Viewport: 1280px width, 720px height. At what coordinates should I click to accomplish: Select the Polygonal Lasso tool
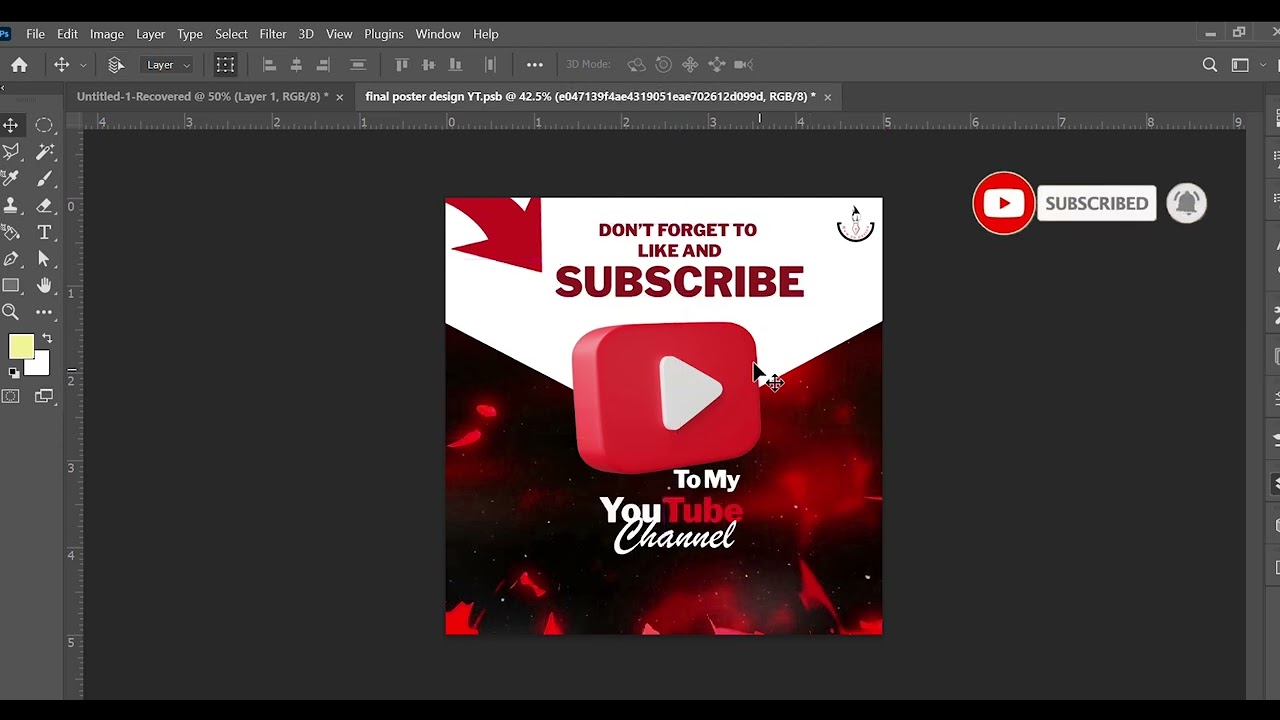point(11,152)
